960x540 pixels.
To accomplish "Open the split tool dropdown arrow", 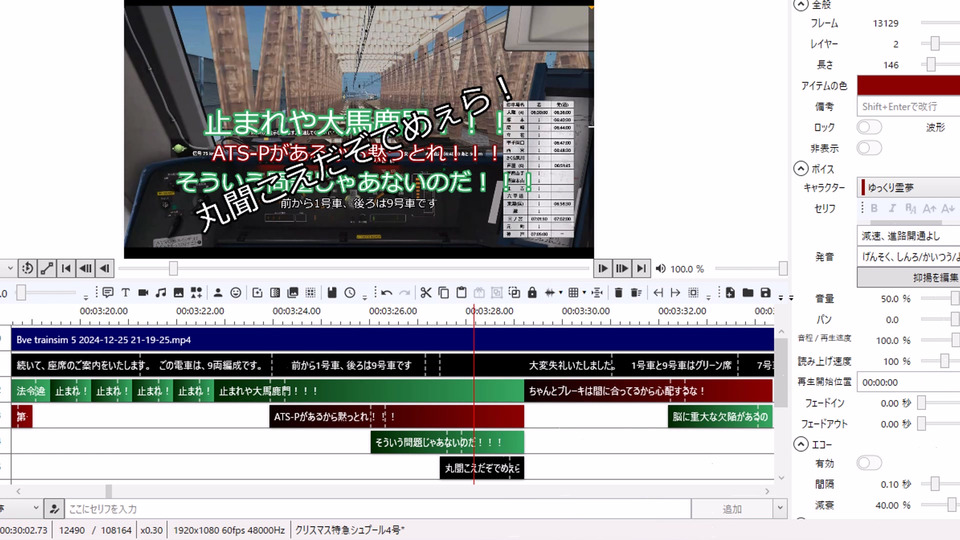I will click(x=560, y=293).
